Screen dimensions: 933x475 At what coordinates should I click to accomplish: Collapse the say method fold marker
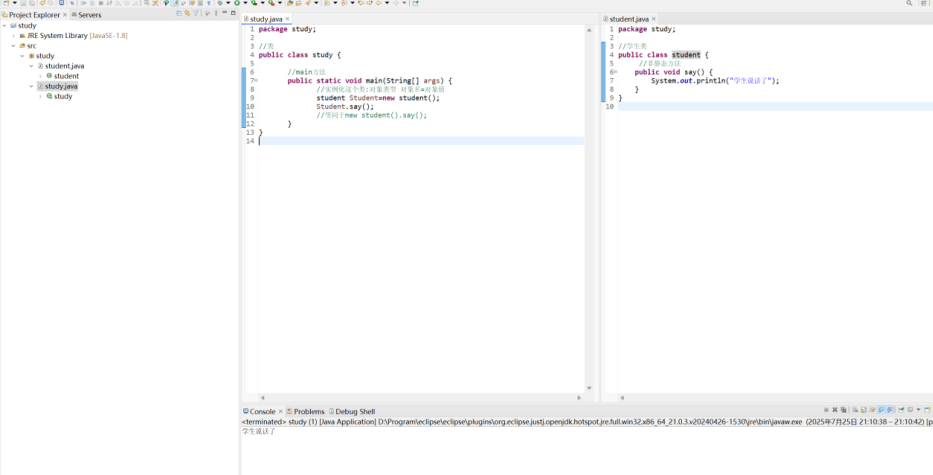616,72
